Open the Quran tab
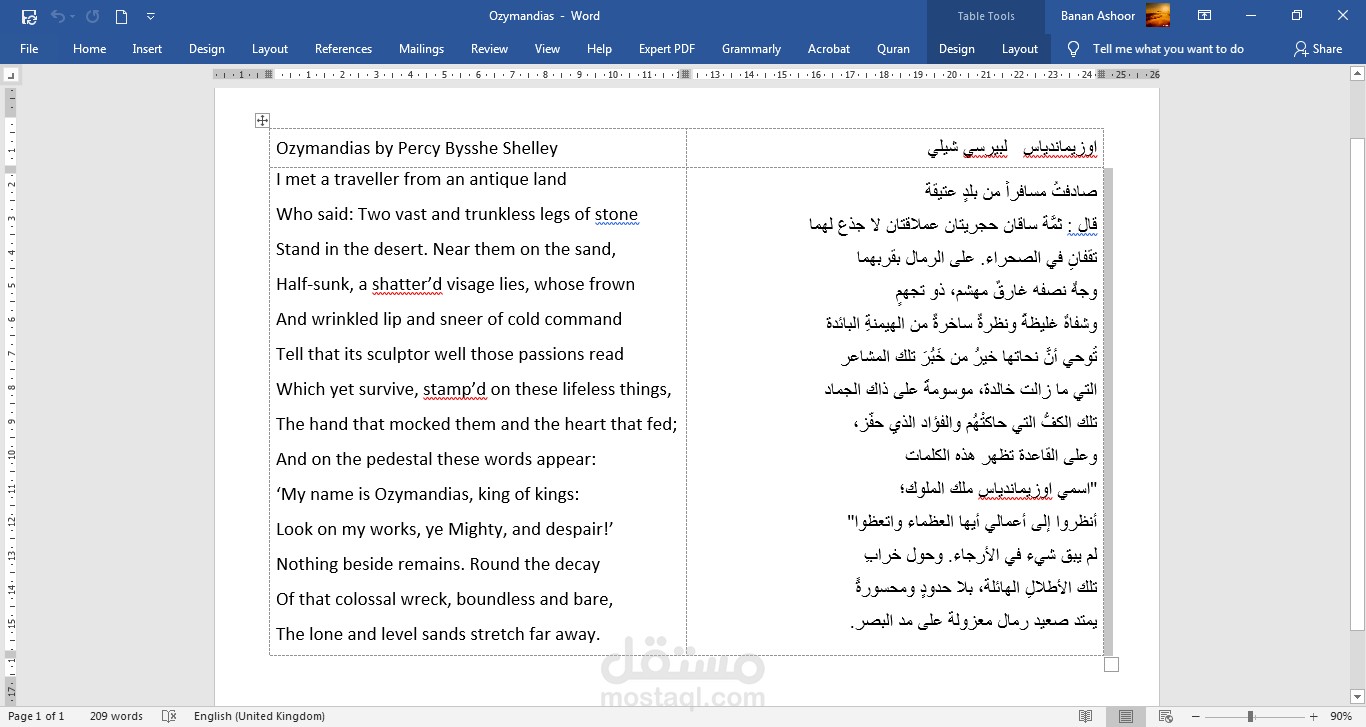 [893, 48]
